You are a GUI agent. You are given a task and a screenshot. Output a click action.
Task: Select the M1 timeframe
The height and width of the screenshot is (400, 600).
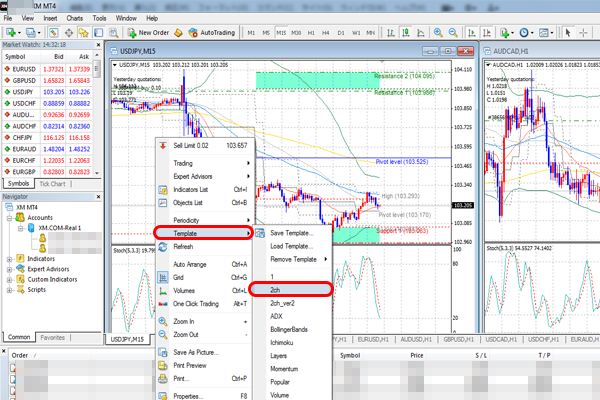[x=251, y=33]
